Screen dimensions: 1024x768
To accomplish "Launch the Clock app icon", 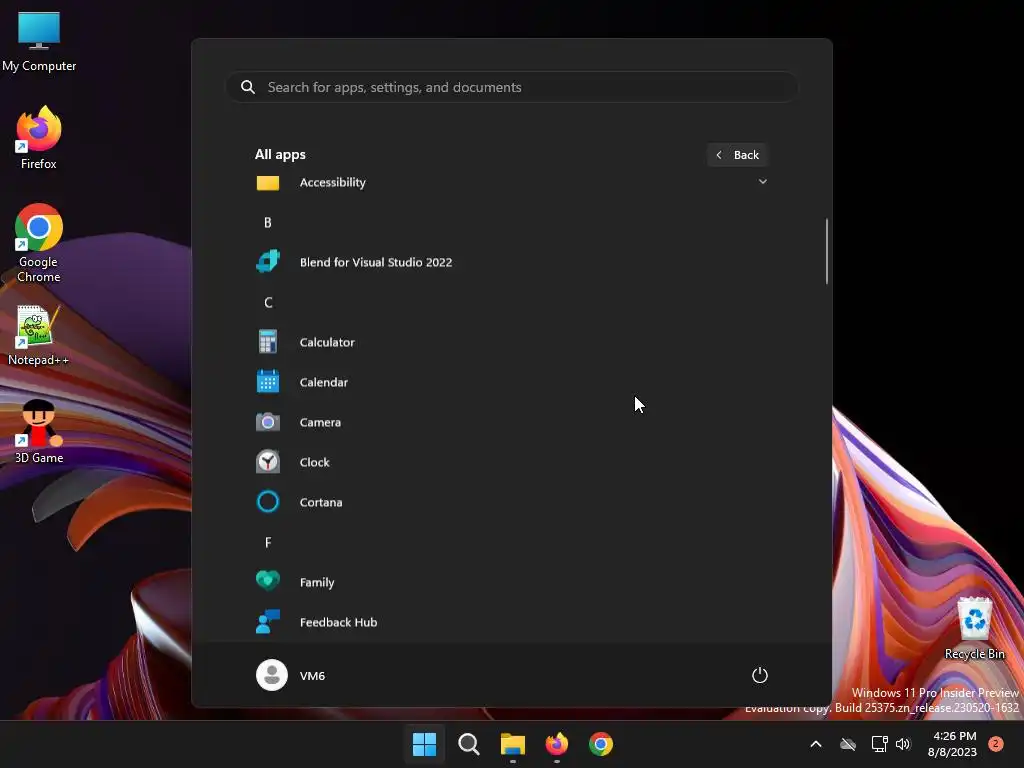I will click(x=268, y=462).
